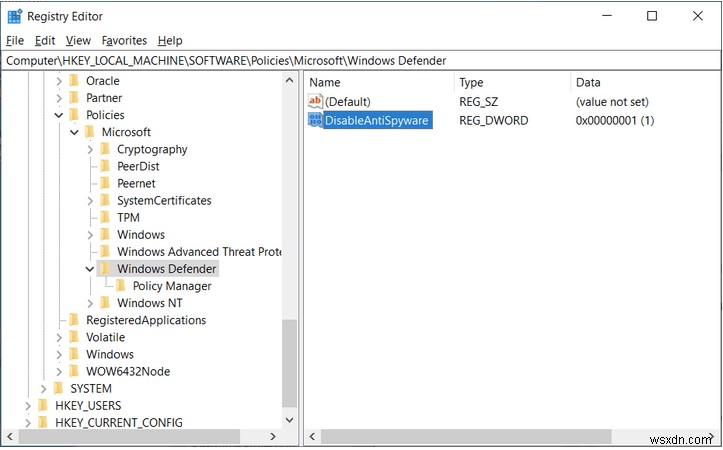This screenshot has width=723, height=450.
Task: Click tree pane horizontal scrollbar left arrow
Action: pos(10,436)
